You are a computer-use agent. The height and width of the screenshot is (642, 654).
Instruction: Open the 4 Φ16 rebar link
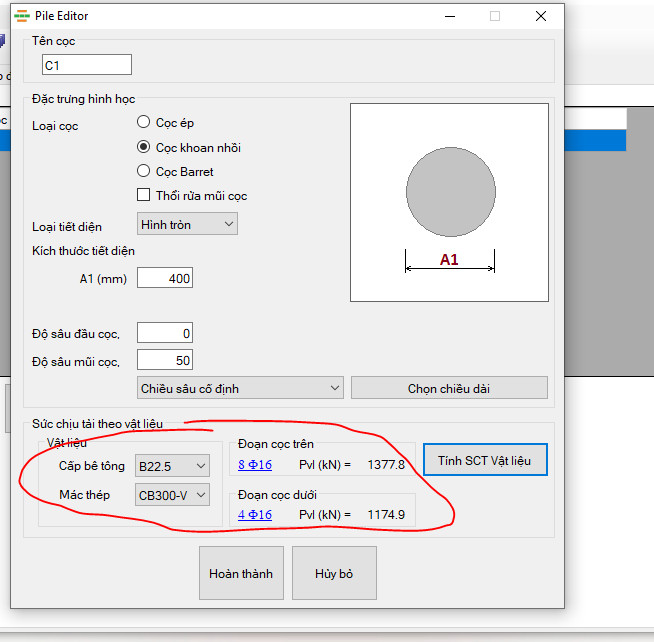[x=255, y=515]
